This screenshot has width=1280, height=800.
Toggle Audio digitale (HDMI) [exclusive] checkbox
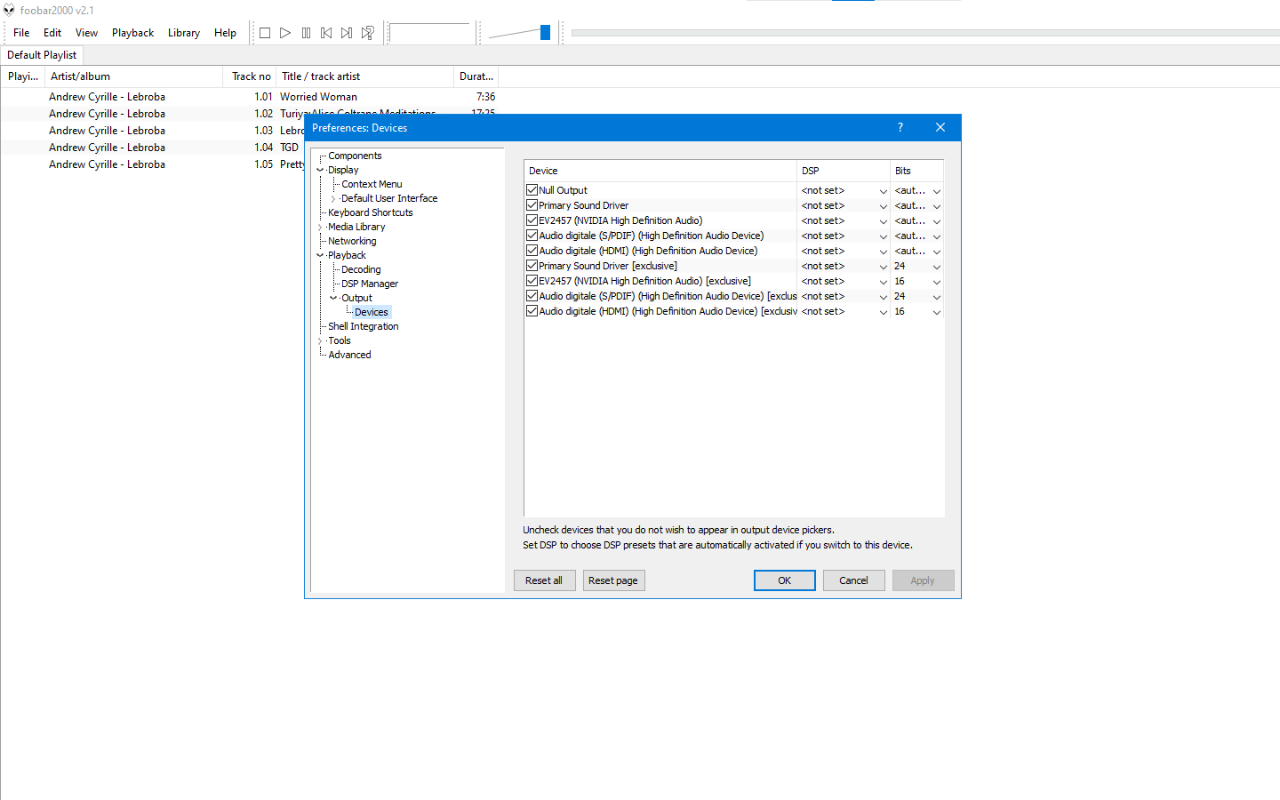[x=532, y=311]
